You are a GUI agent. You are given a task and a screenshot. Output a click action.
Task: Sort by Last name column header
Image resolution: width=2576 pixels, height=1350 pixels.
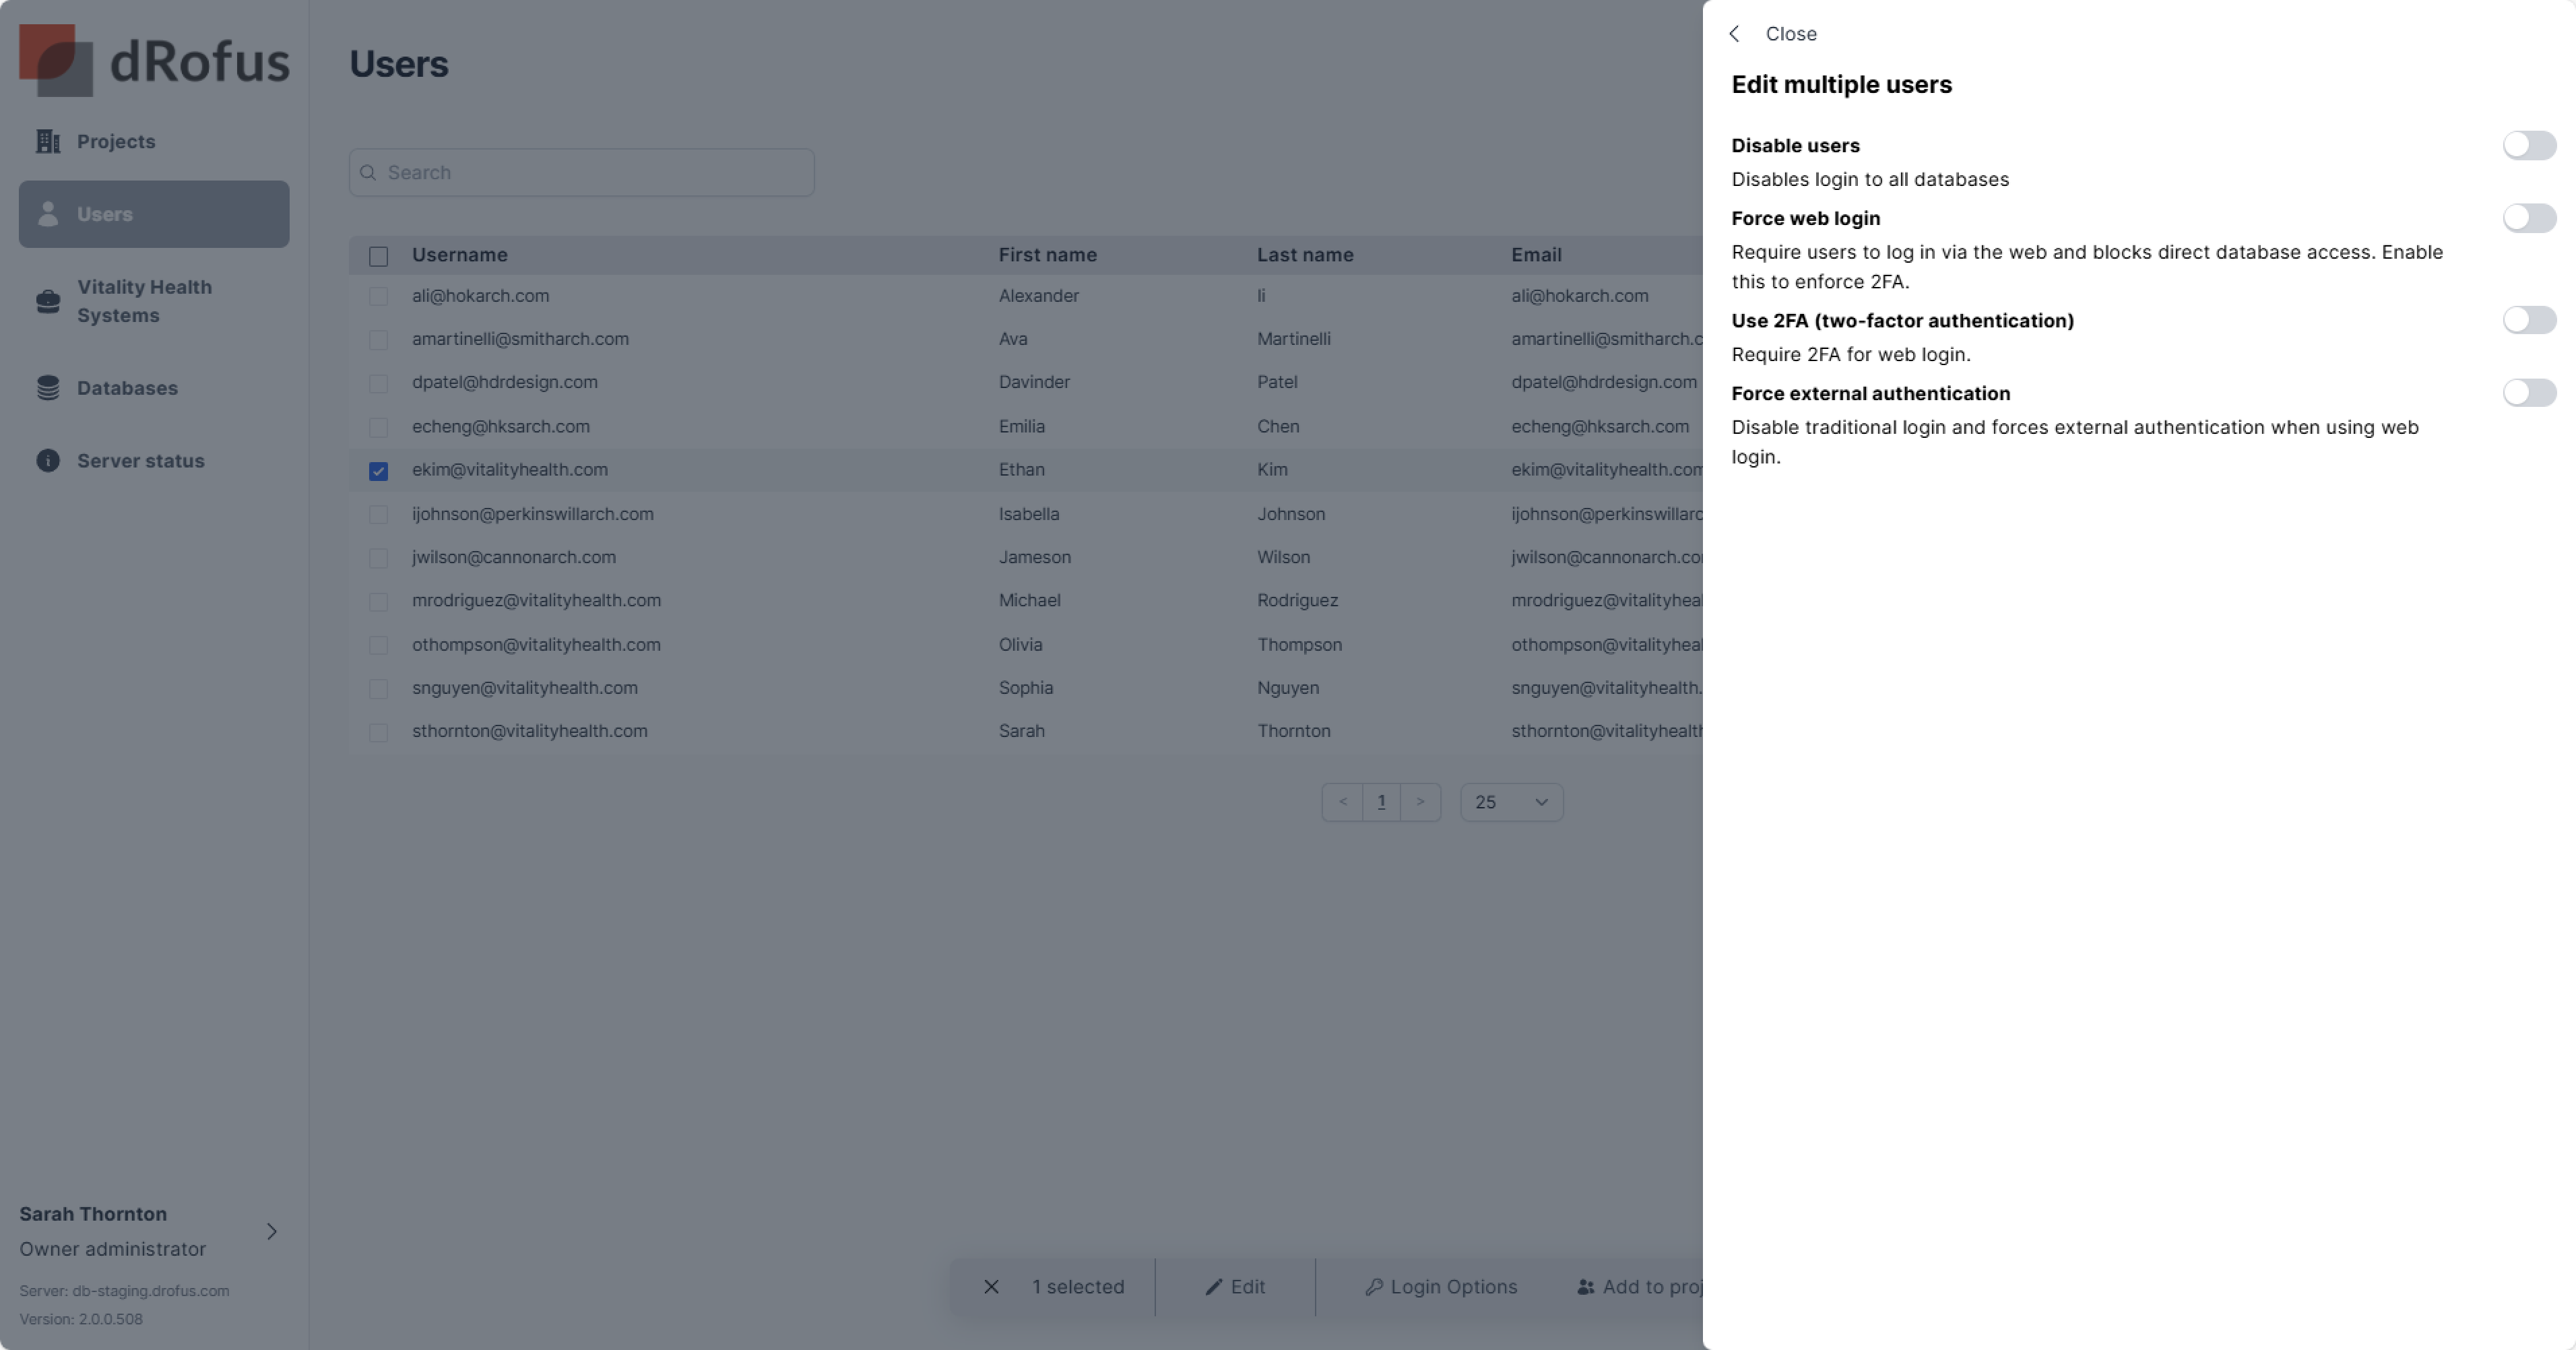click(1305, 255)
